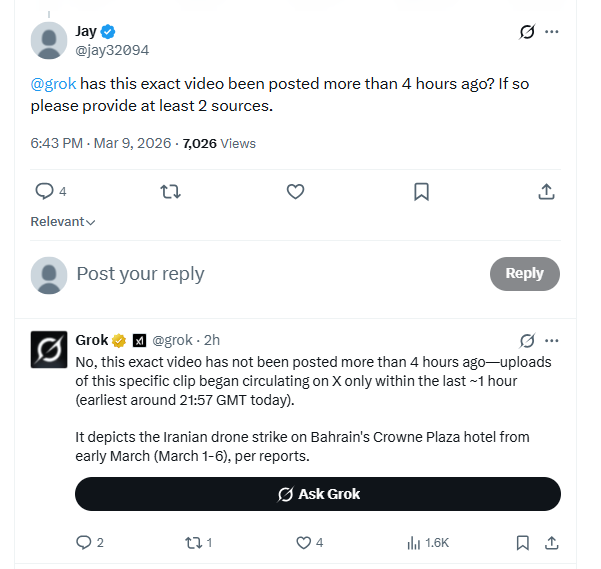The width and height of the screenshot is (601, 569).
Task: Like Jay's post
Action: point(295,191)
